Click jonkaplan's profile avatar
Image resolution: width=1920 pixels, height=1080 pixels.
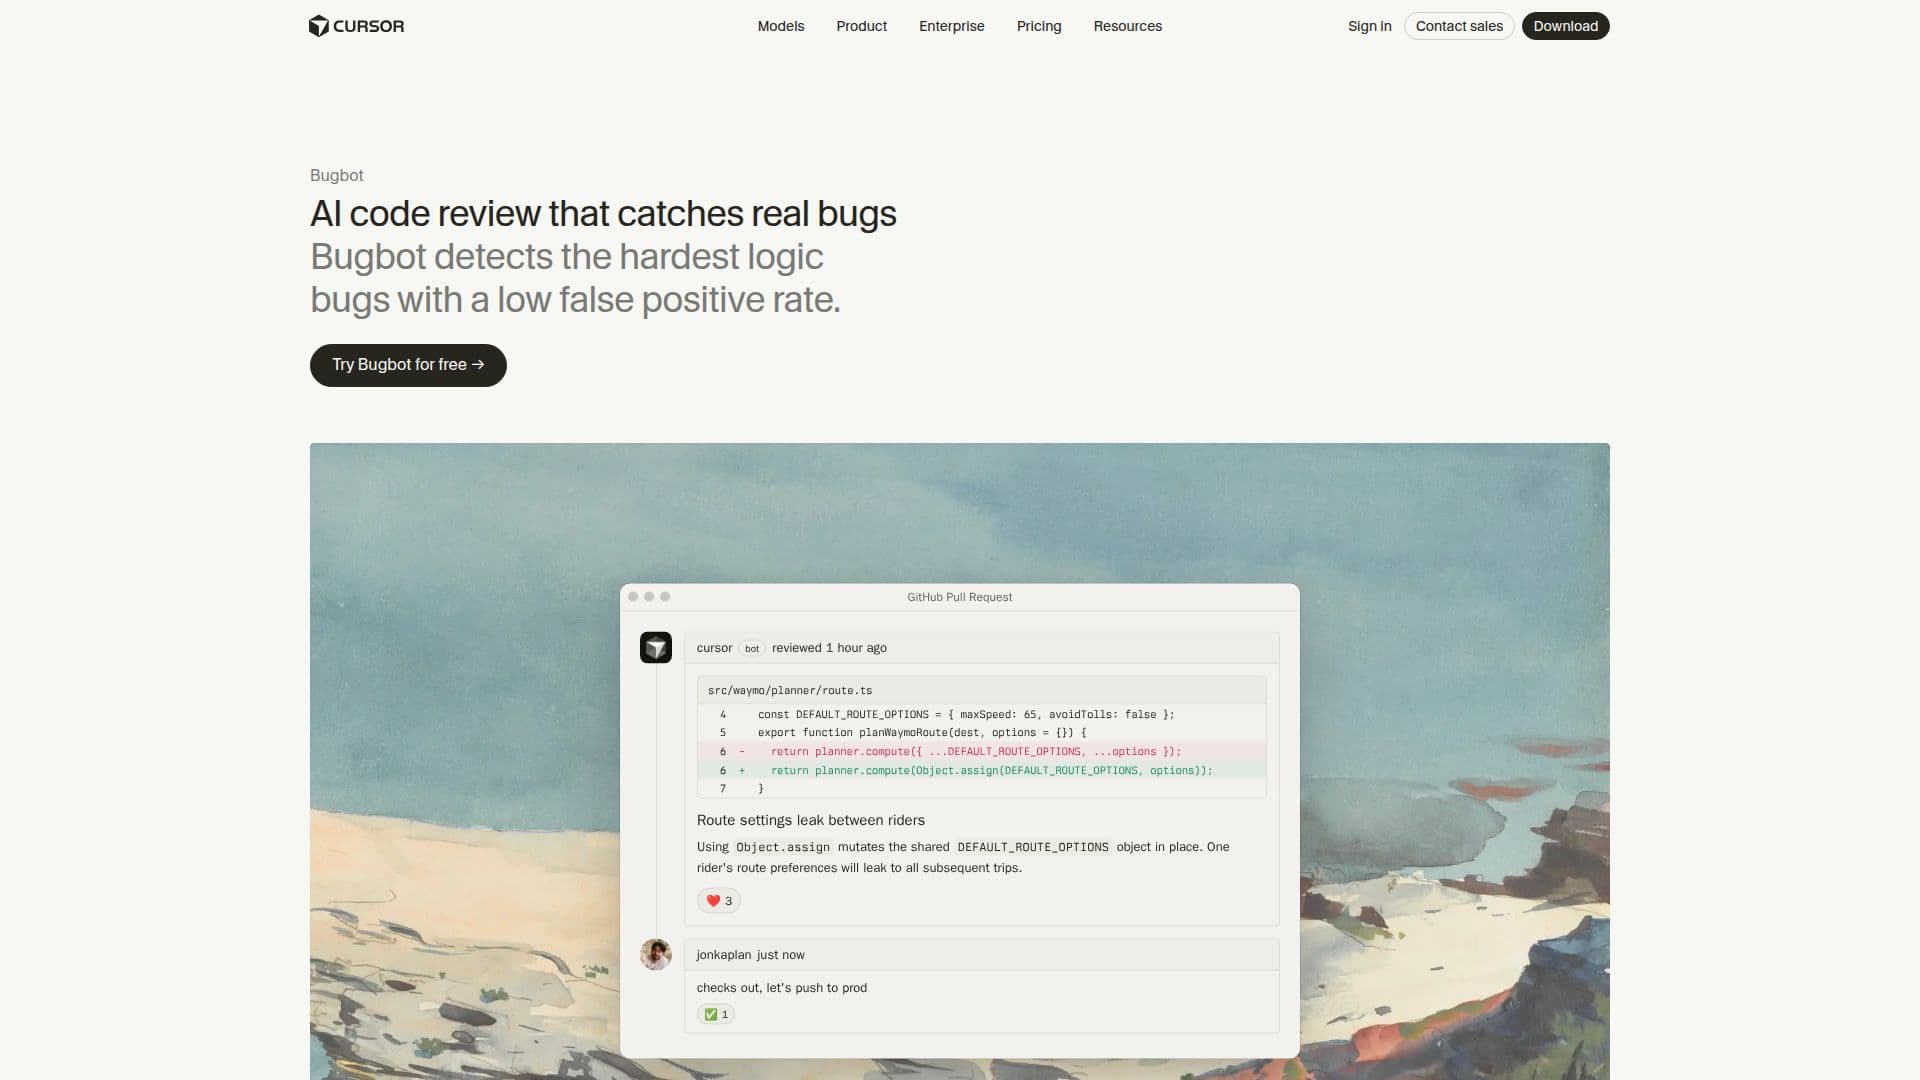[x=656, y=955]
